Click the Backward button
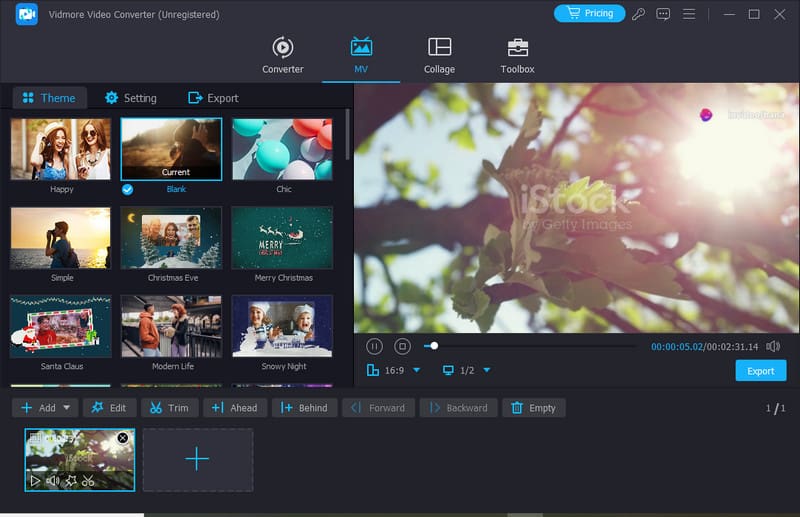The height and width of the screenshot is (517, 800). pyautogui.click(x=458, y=408)
